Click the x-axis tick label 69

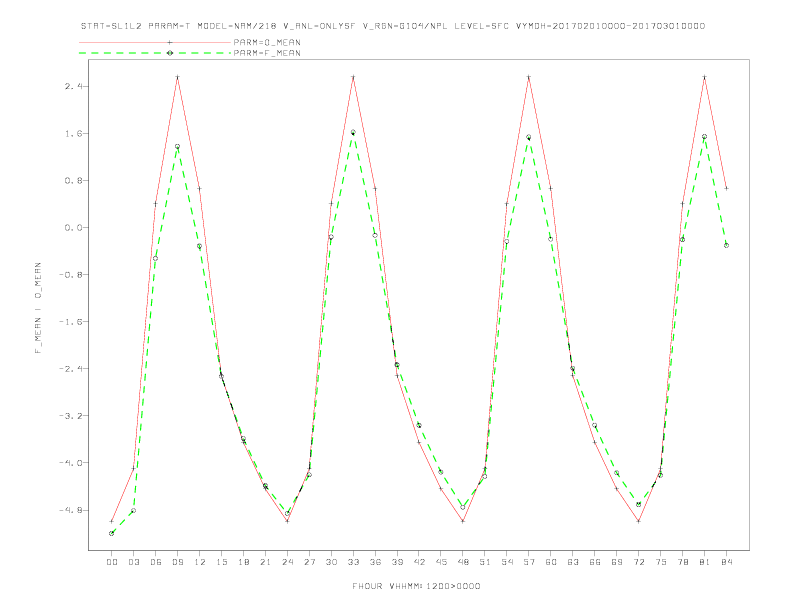coord(617,562)
